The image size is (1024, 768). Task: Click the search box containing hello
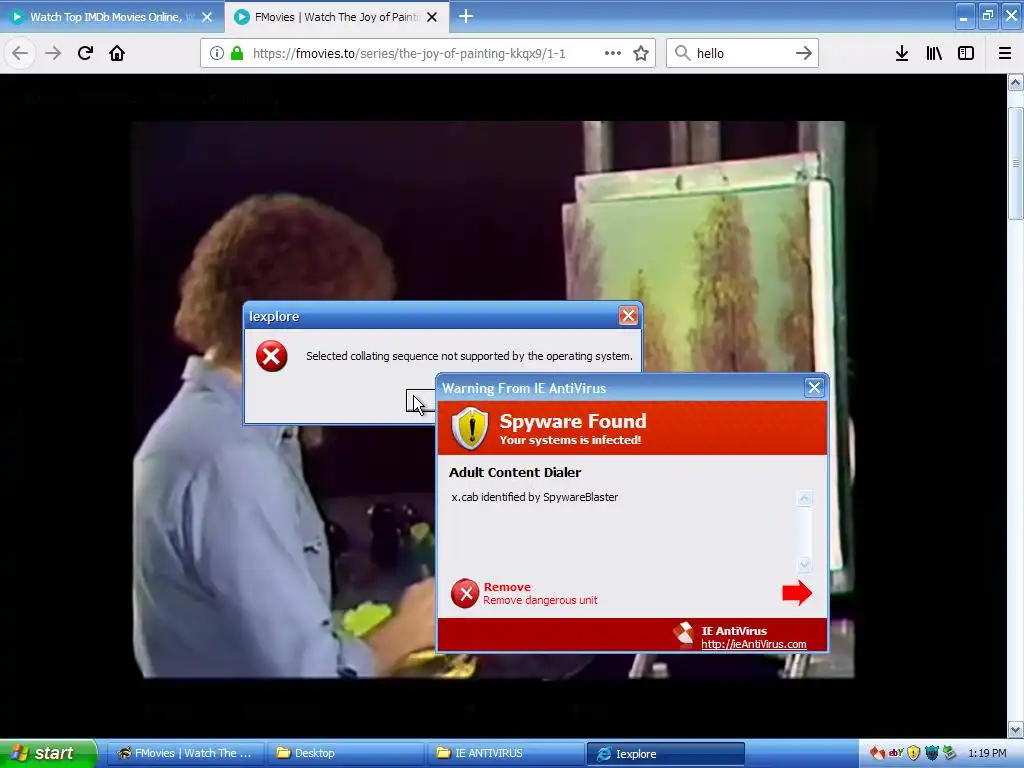point(741,53)
